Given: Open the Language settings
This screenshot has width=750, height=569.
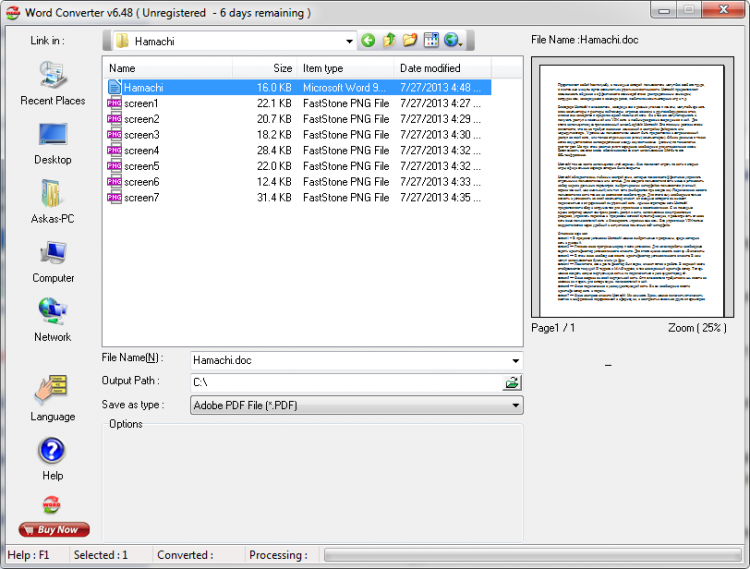Looking at the screenshot, I should click(x=53, y=398).
